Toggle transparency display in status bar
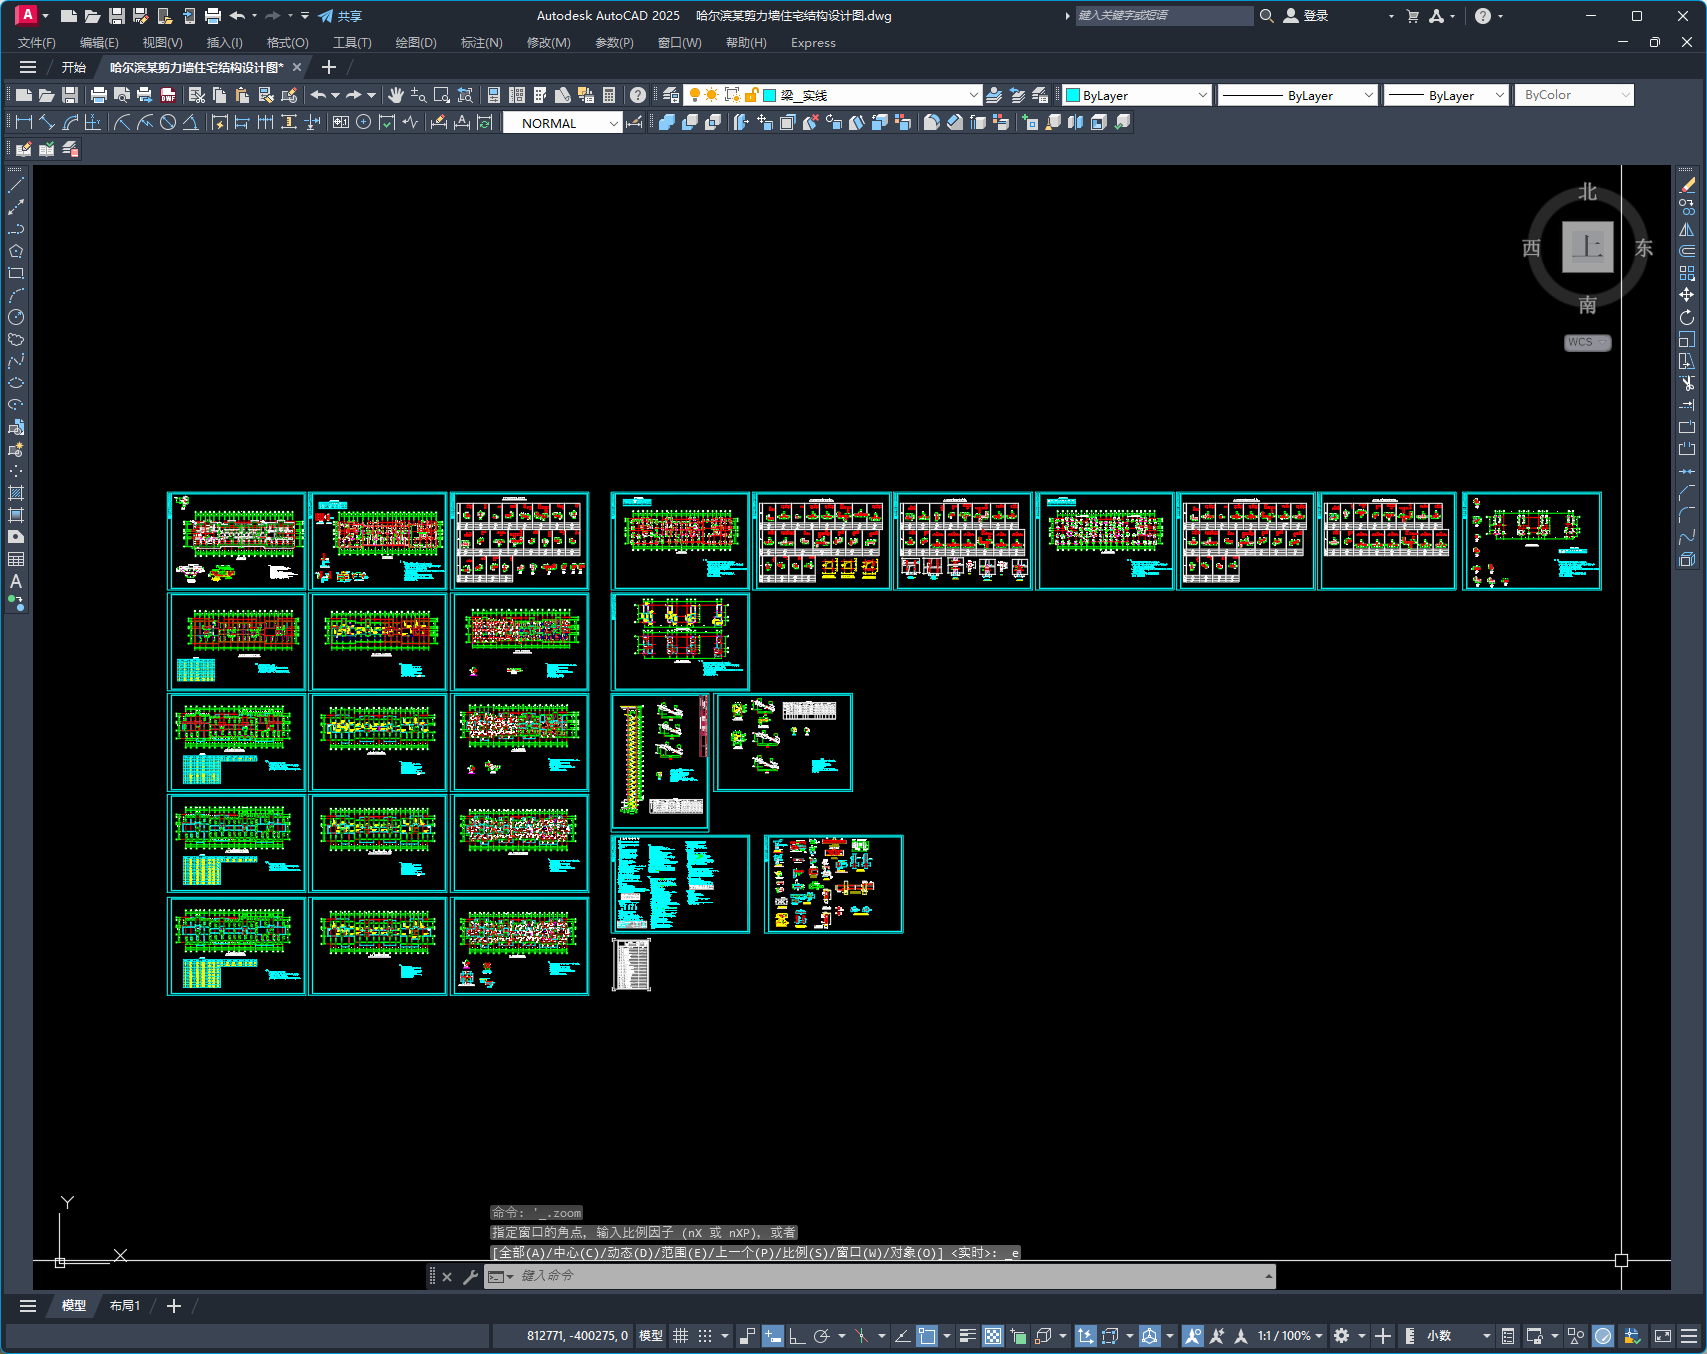This screenshot has height=1354, width=1707. click(x=993, y=1336)
